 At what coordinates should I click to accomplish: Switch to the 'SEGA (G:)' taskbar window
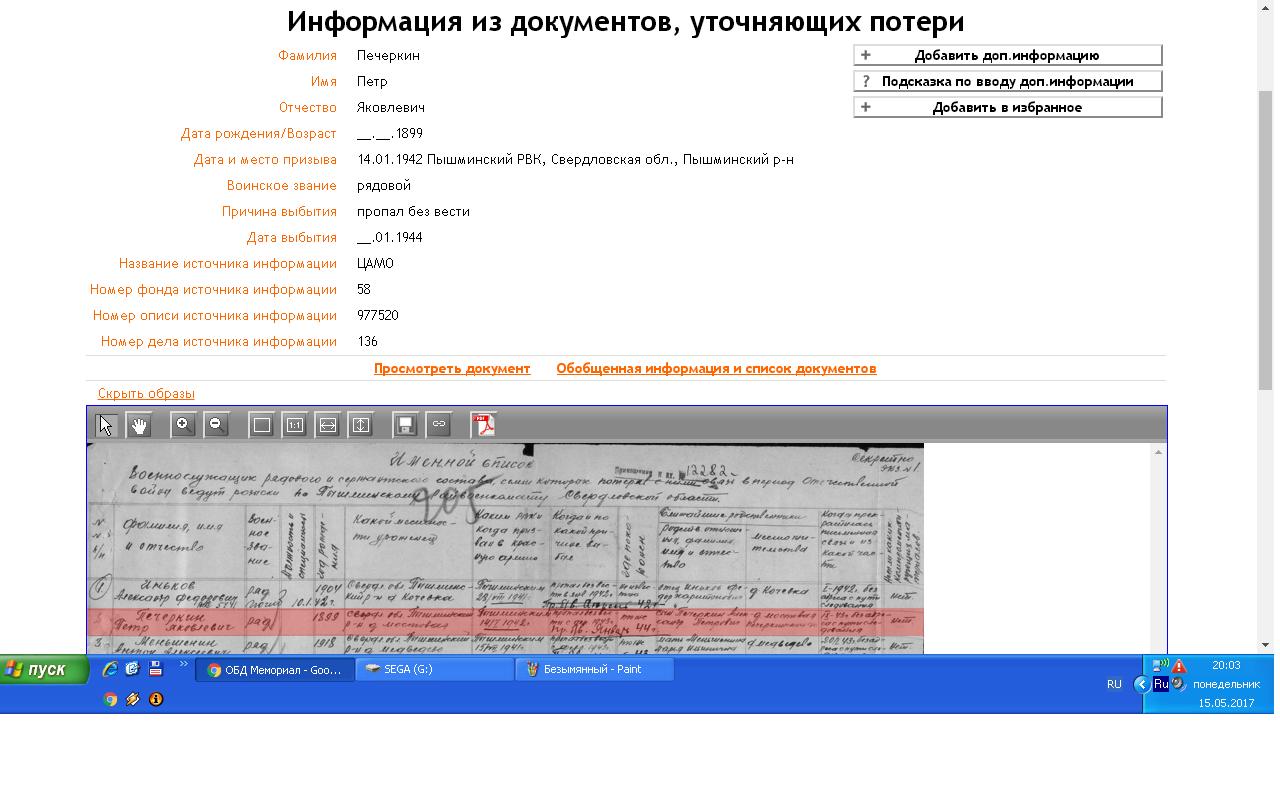[x=434, y=670]
